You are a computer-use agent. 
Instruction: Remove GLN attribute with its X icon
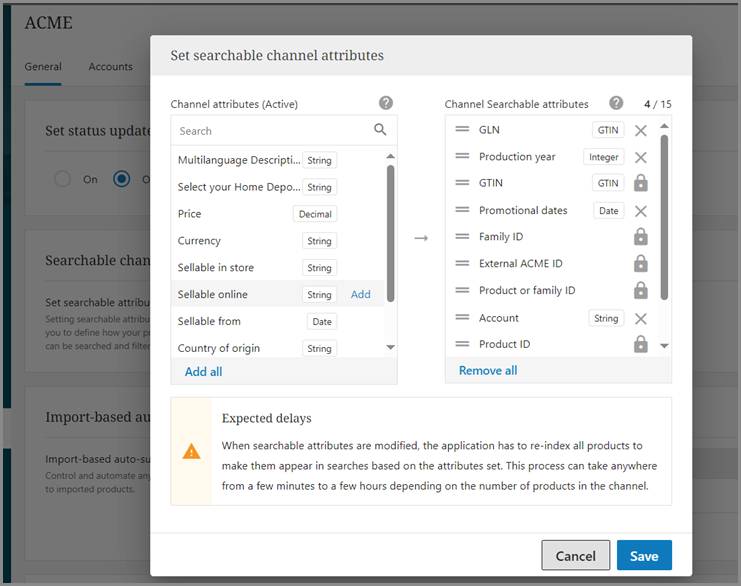[641, 130]
